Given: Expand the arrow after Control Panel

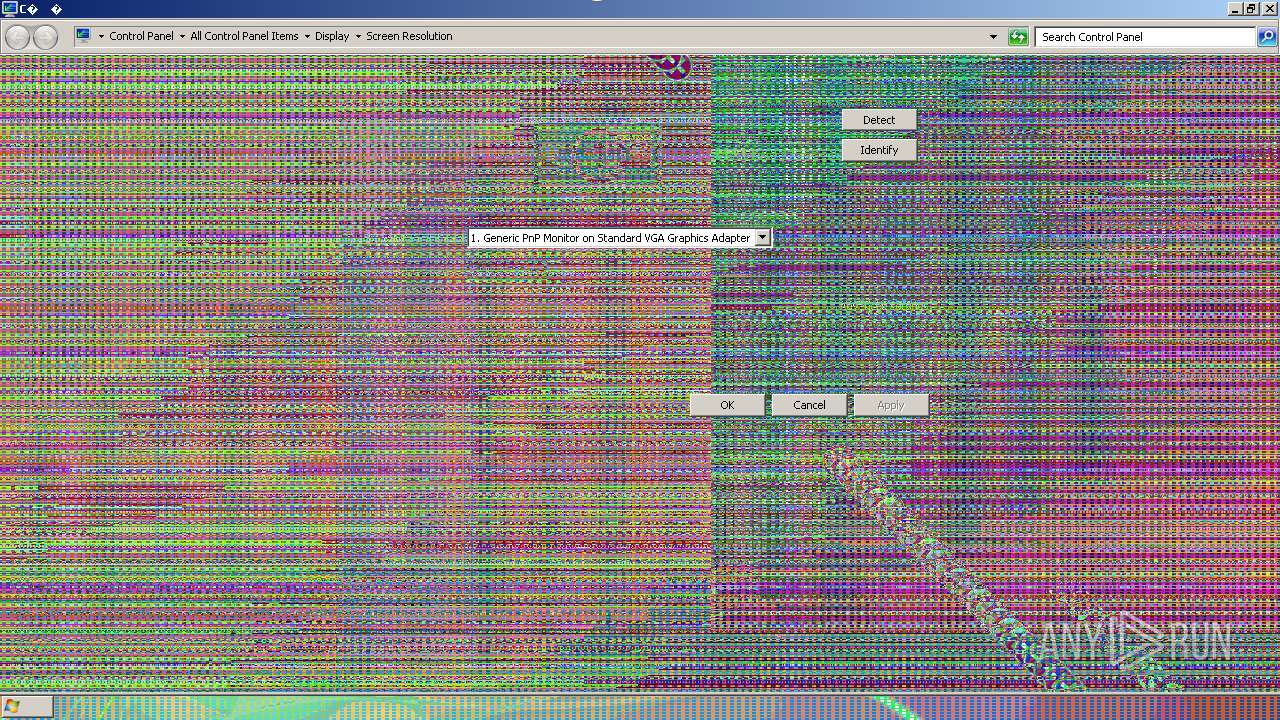Looking at the screenshot, I should pyautogui.click(x=182, y=37).
